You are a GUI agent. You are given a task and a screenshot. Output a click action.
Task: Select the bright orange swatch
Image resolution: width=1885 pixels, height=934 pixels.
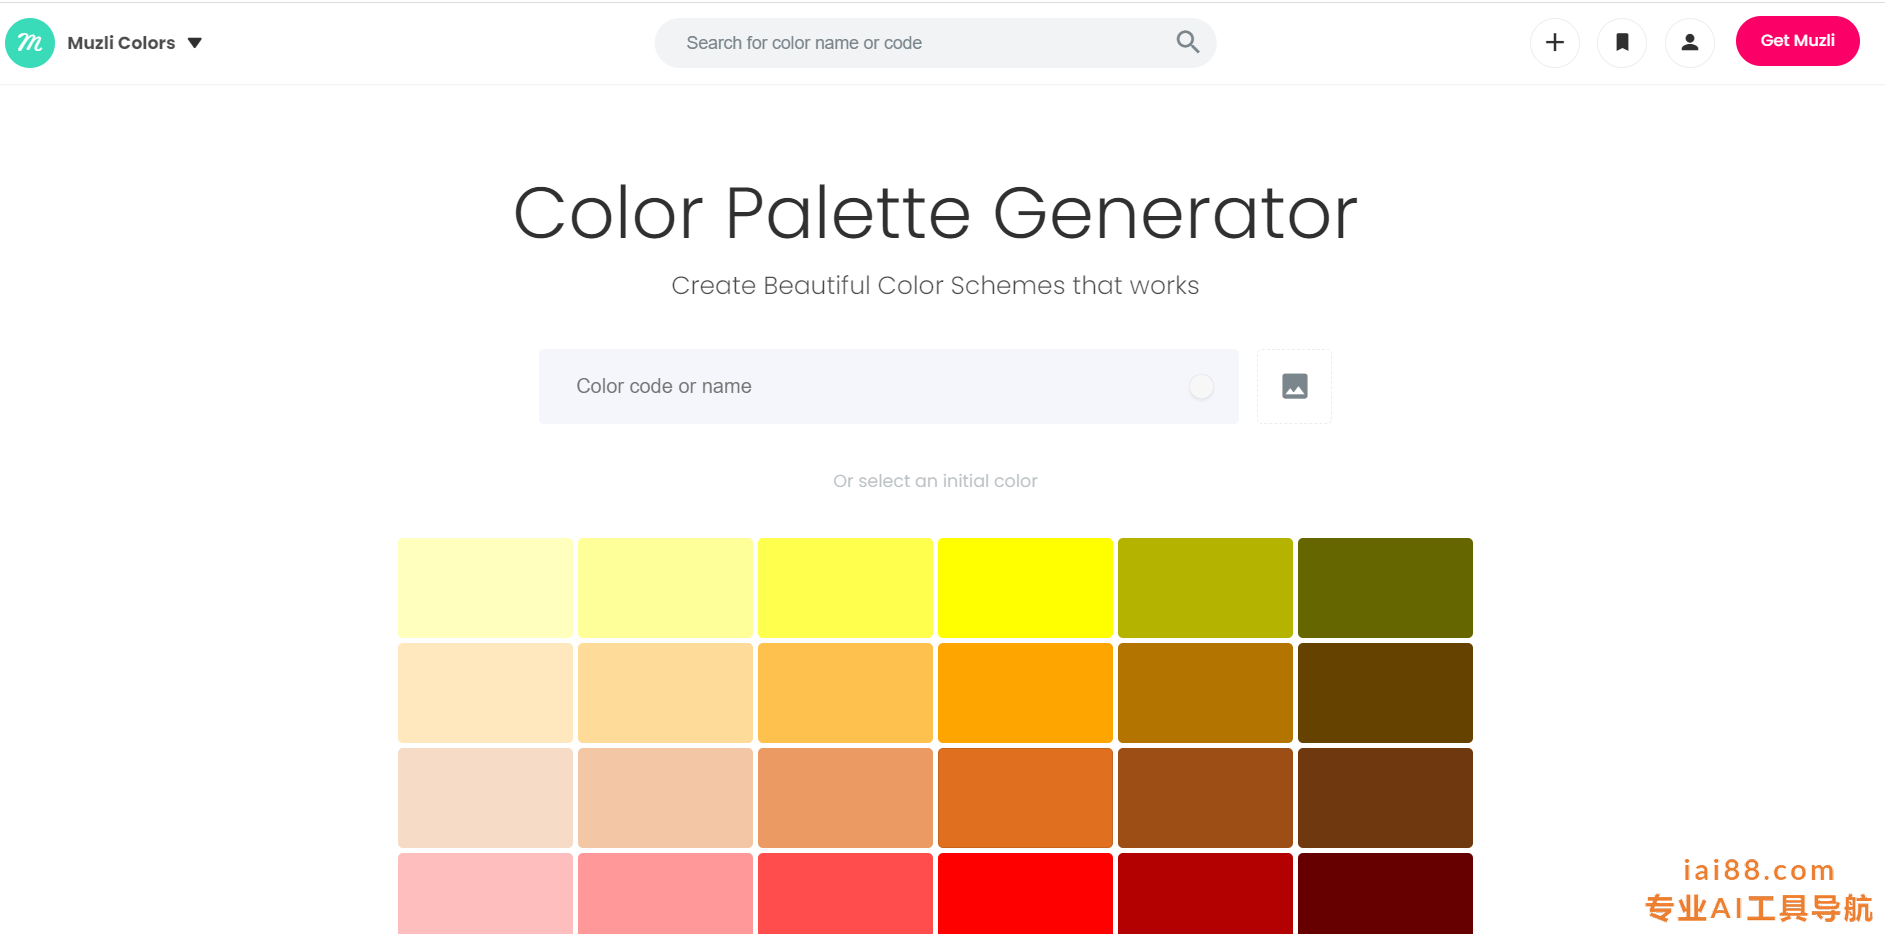(1025, 693)
